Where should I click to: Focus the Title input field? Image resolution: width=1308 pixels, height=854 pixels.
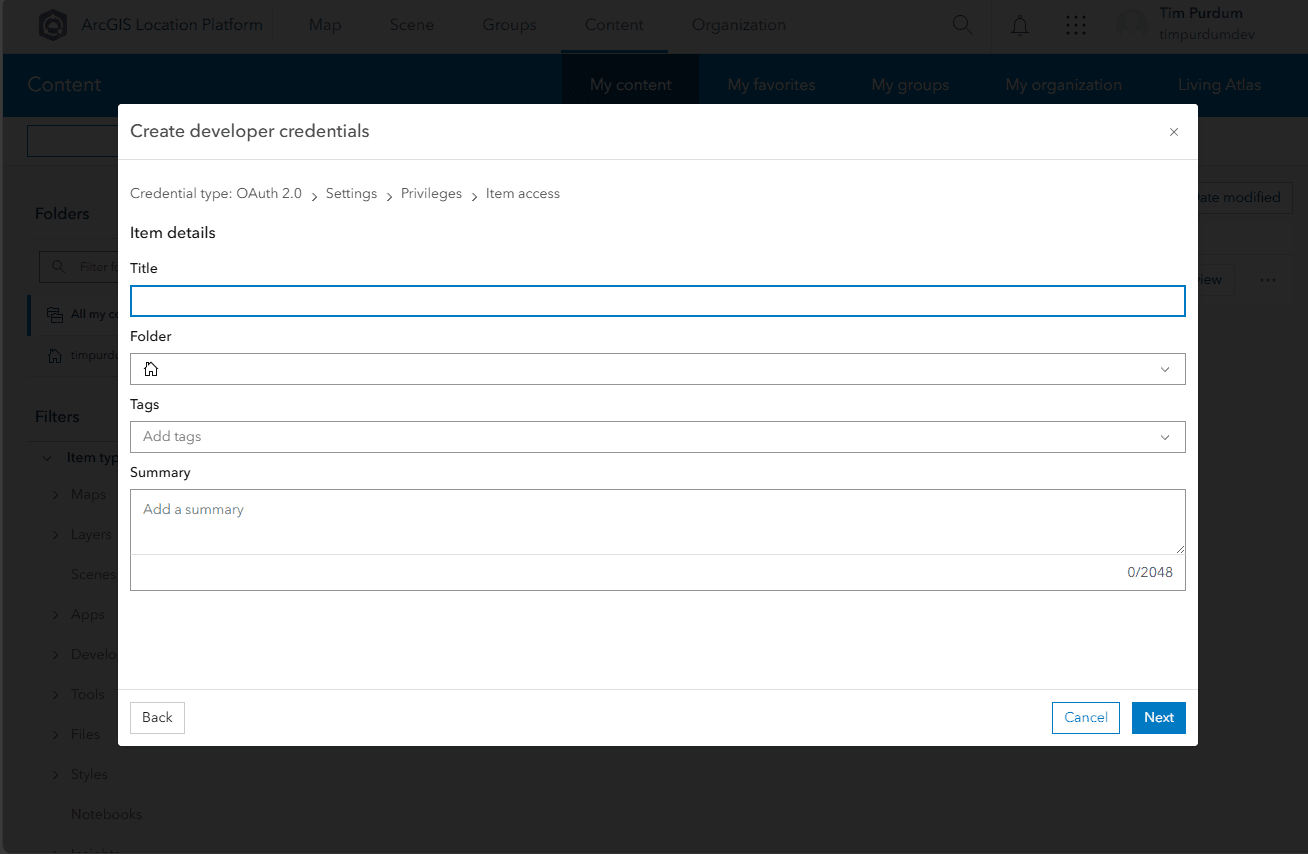pos(658,301)
